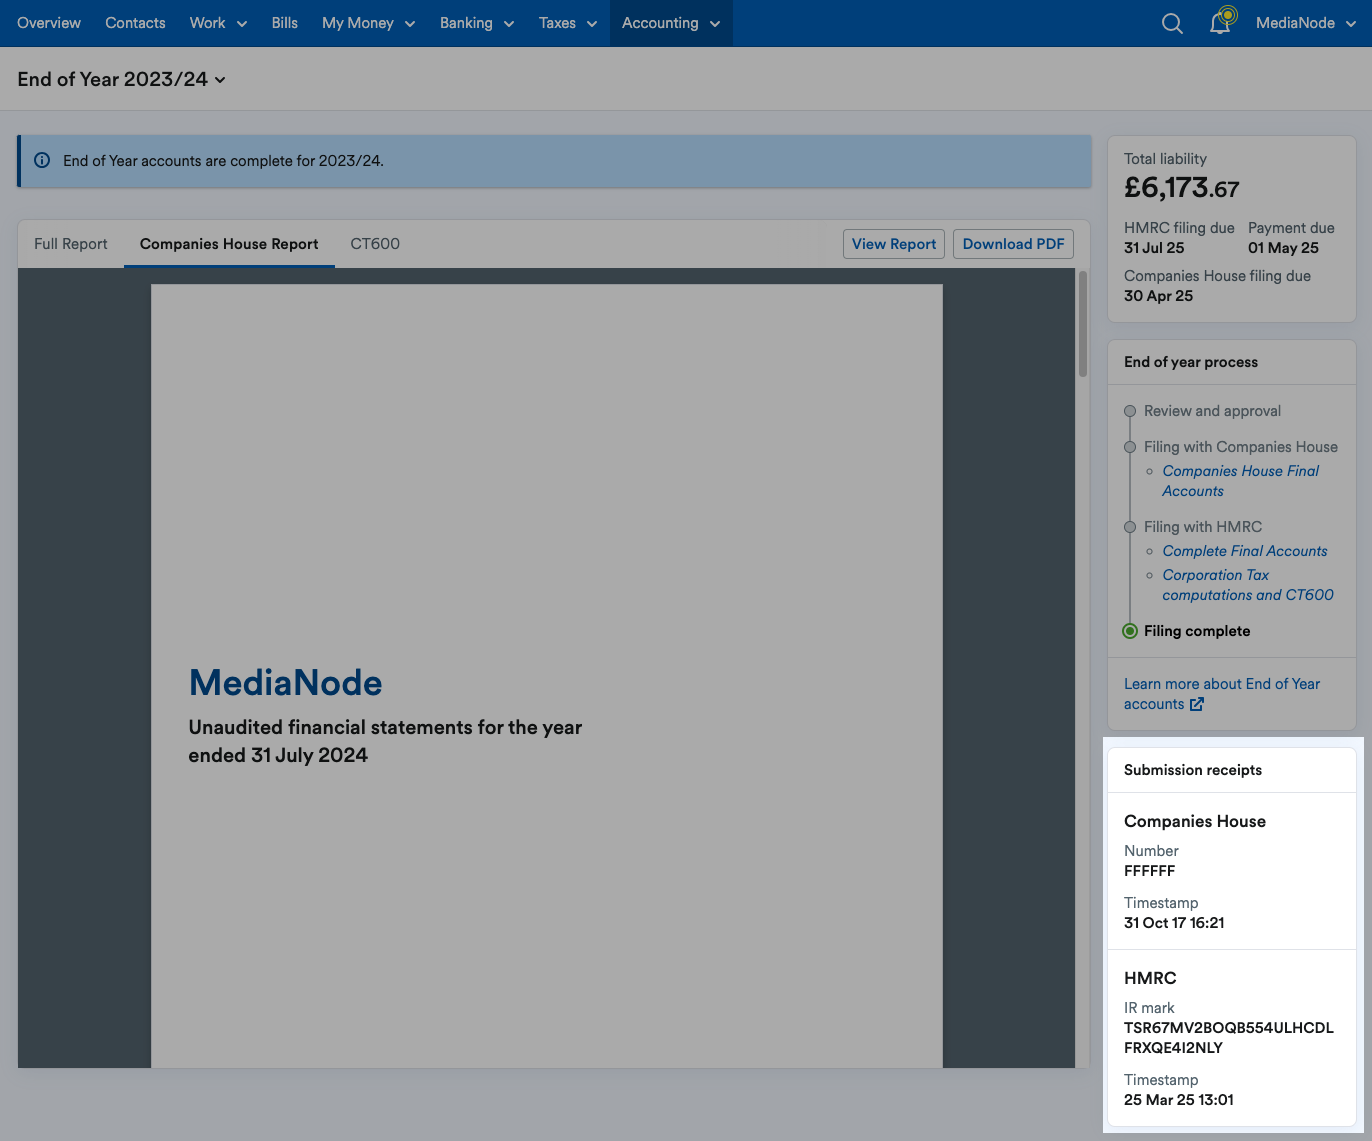The height and width of the screenshot is (1141, 1372).
Task: Open the Contacts page
Action: click(x=135, y=23)
